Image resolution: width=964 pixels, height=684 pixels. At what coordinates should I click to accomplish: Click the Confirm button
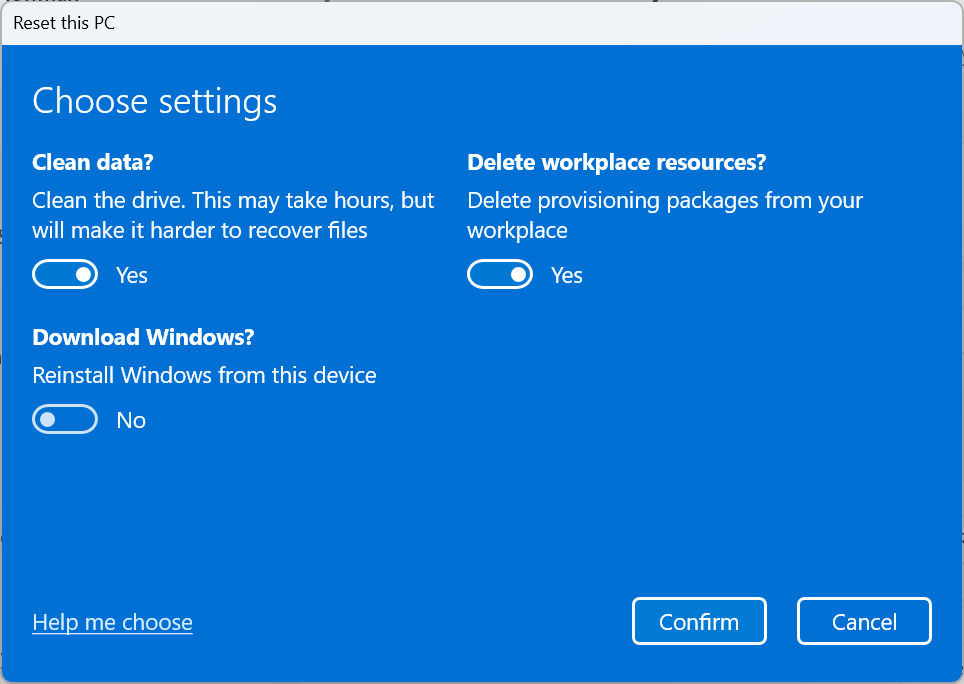699,621
